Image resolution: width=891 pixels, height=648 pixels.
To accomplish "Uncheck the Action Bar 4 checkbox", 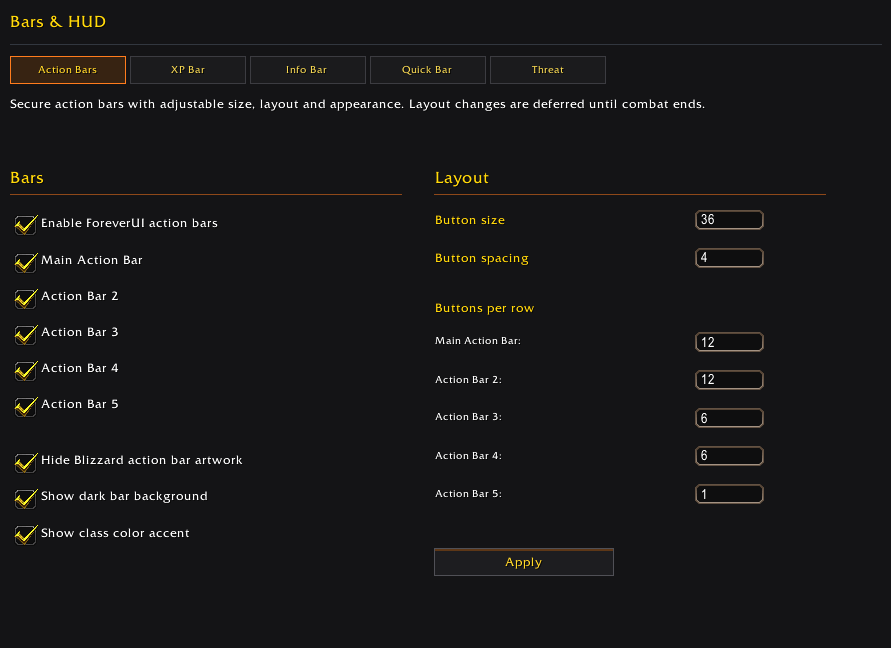I will click(26, 370).
